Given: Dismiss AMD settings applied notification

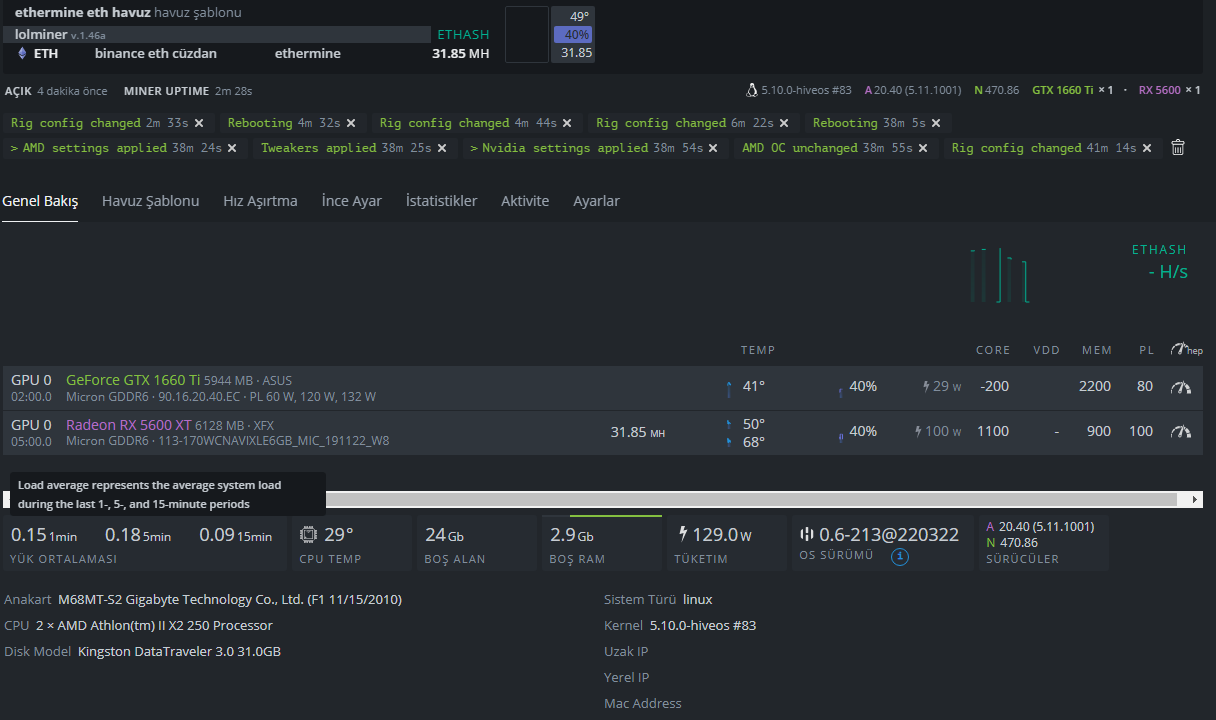Looking at the screenshot, I should [x=232, y=148].
